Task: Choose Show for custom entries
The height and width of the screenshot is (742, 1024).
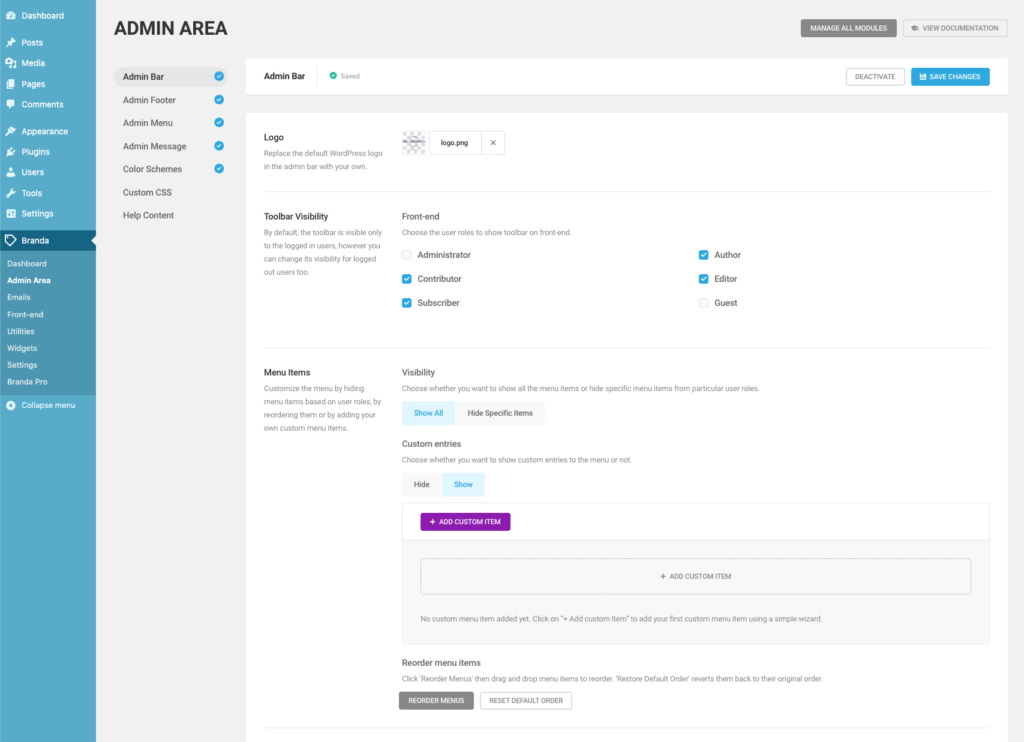Action: pos(463,485)
